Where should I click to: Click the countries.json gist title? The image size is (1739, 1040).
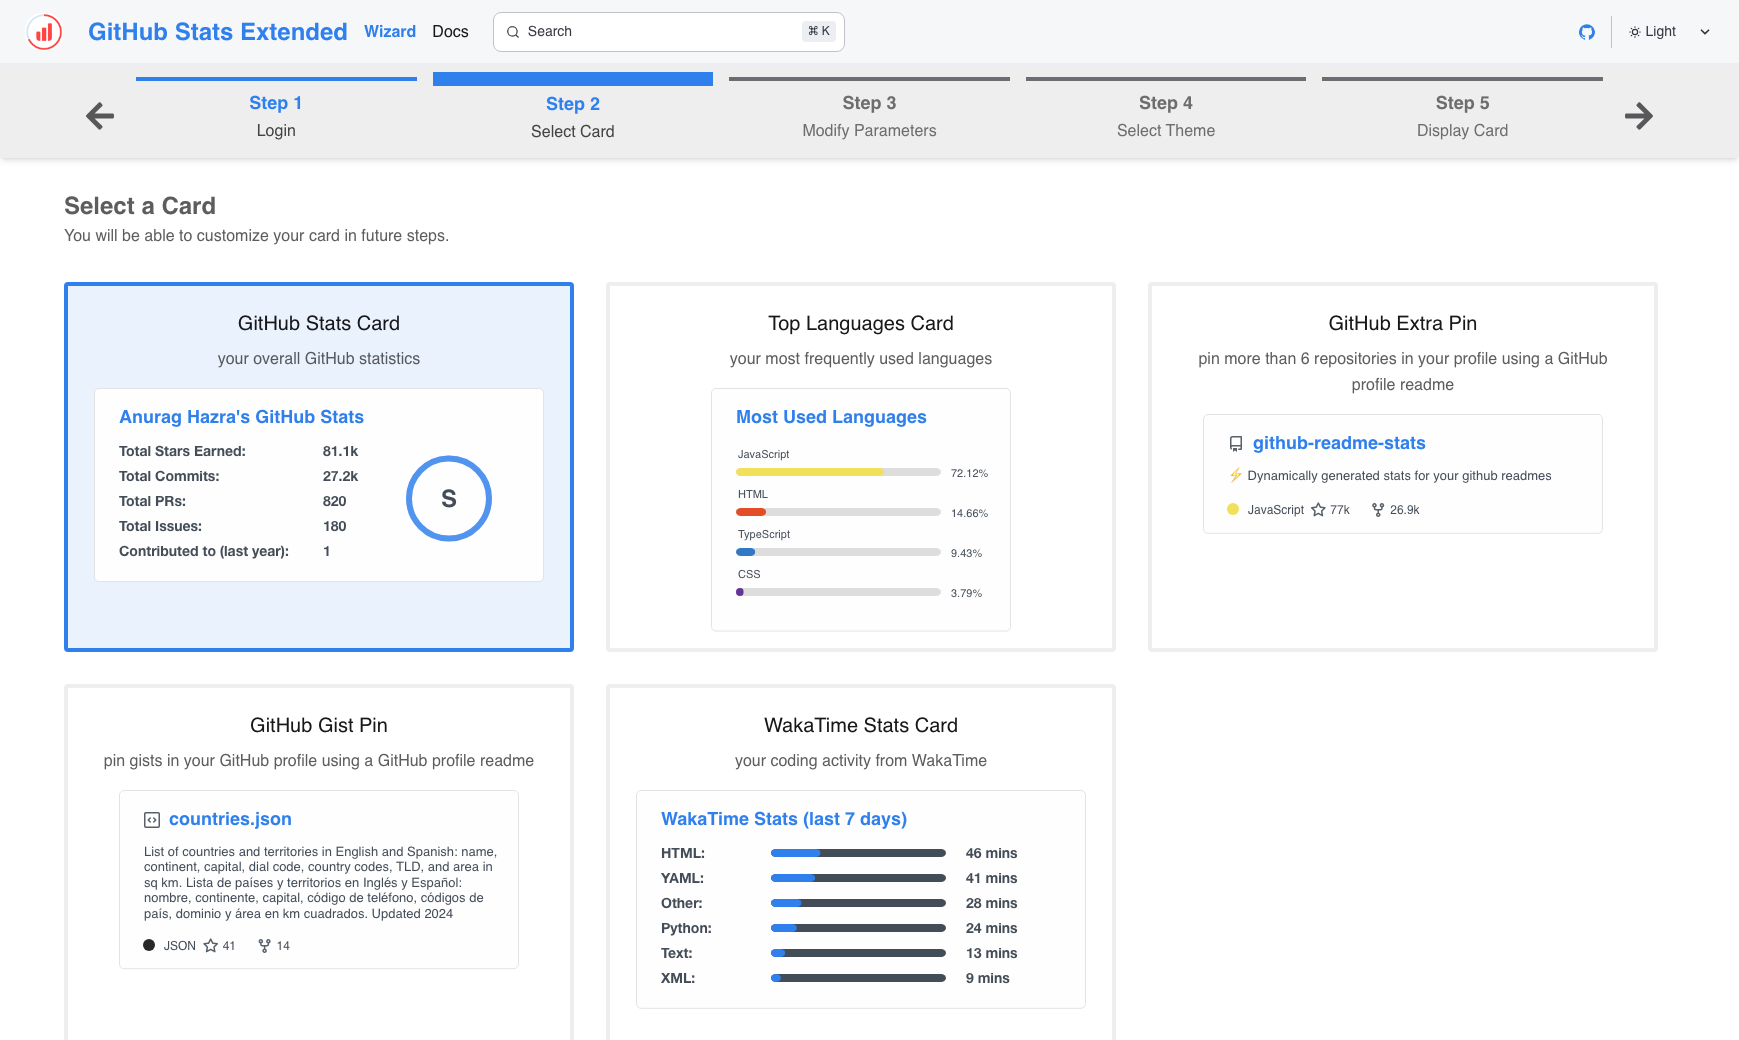click(x=230, y=819)
